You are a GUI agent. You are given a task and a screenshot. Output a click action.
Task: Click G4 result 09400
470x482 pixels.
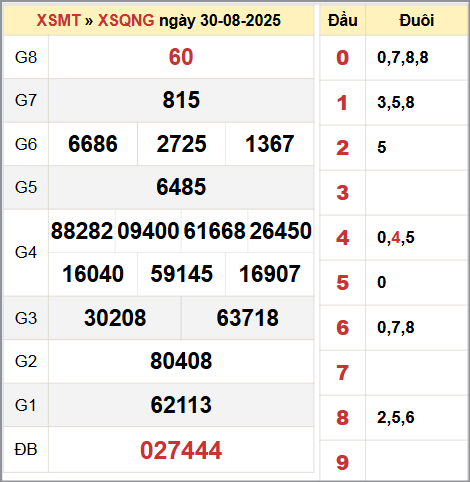pos(148,231)
